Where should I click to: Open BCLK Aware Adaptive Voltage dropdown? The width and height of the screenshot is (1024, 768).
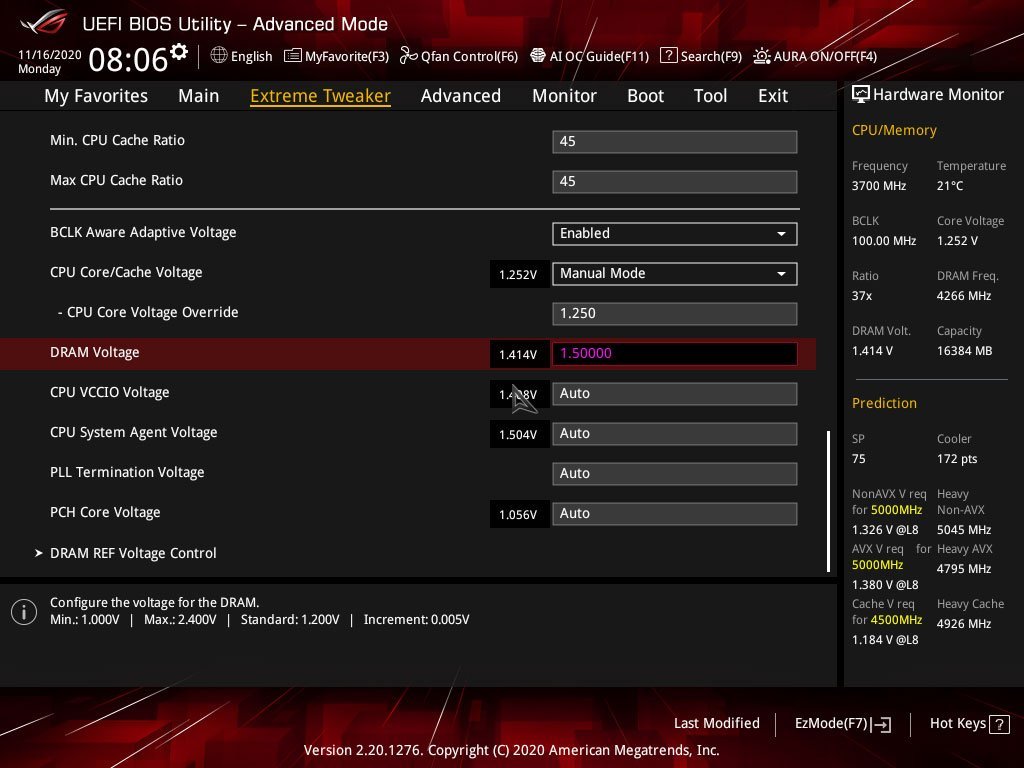tap(675, 234)
